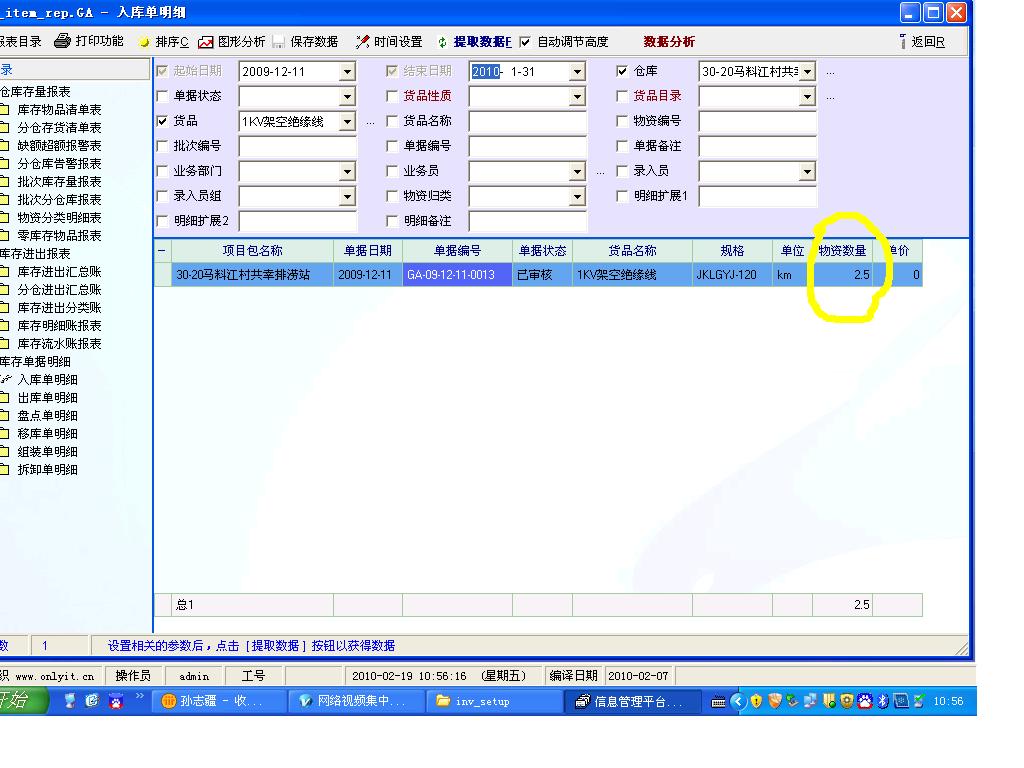This screenshot has height=768, width=1024.
Task: Expand the 起始日期 date dropdown
Action: [347, 72]
